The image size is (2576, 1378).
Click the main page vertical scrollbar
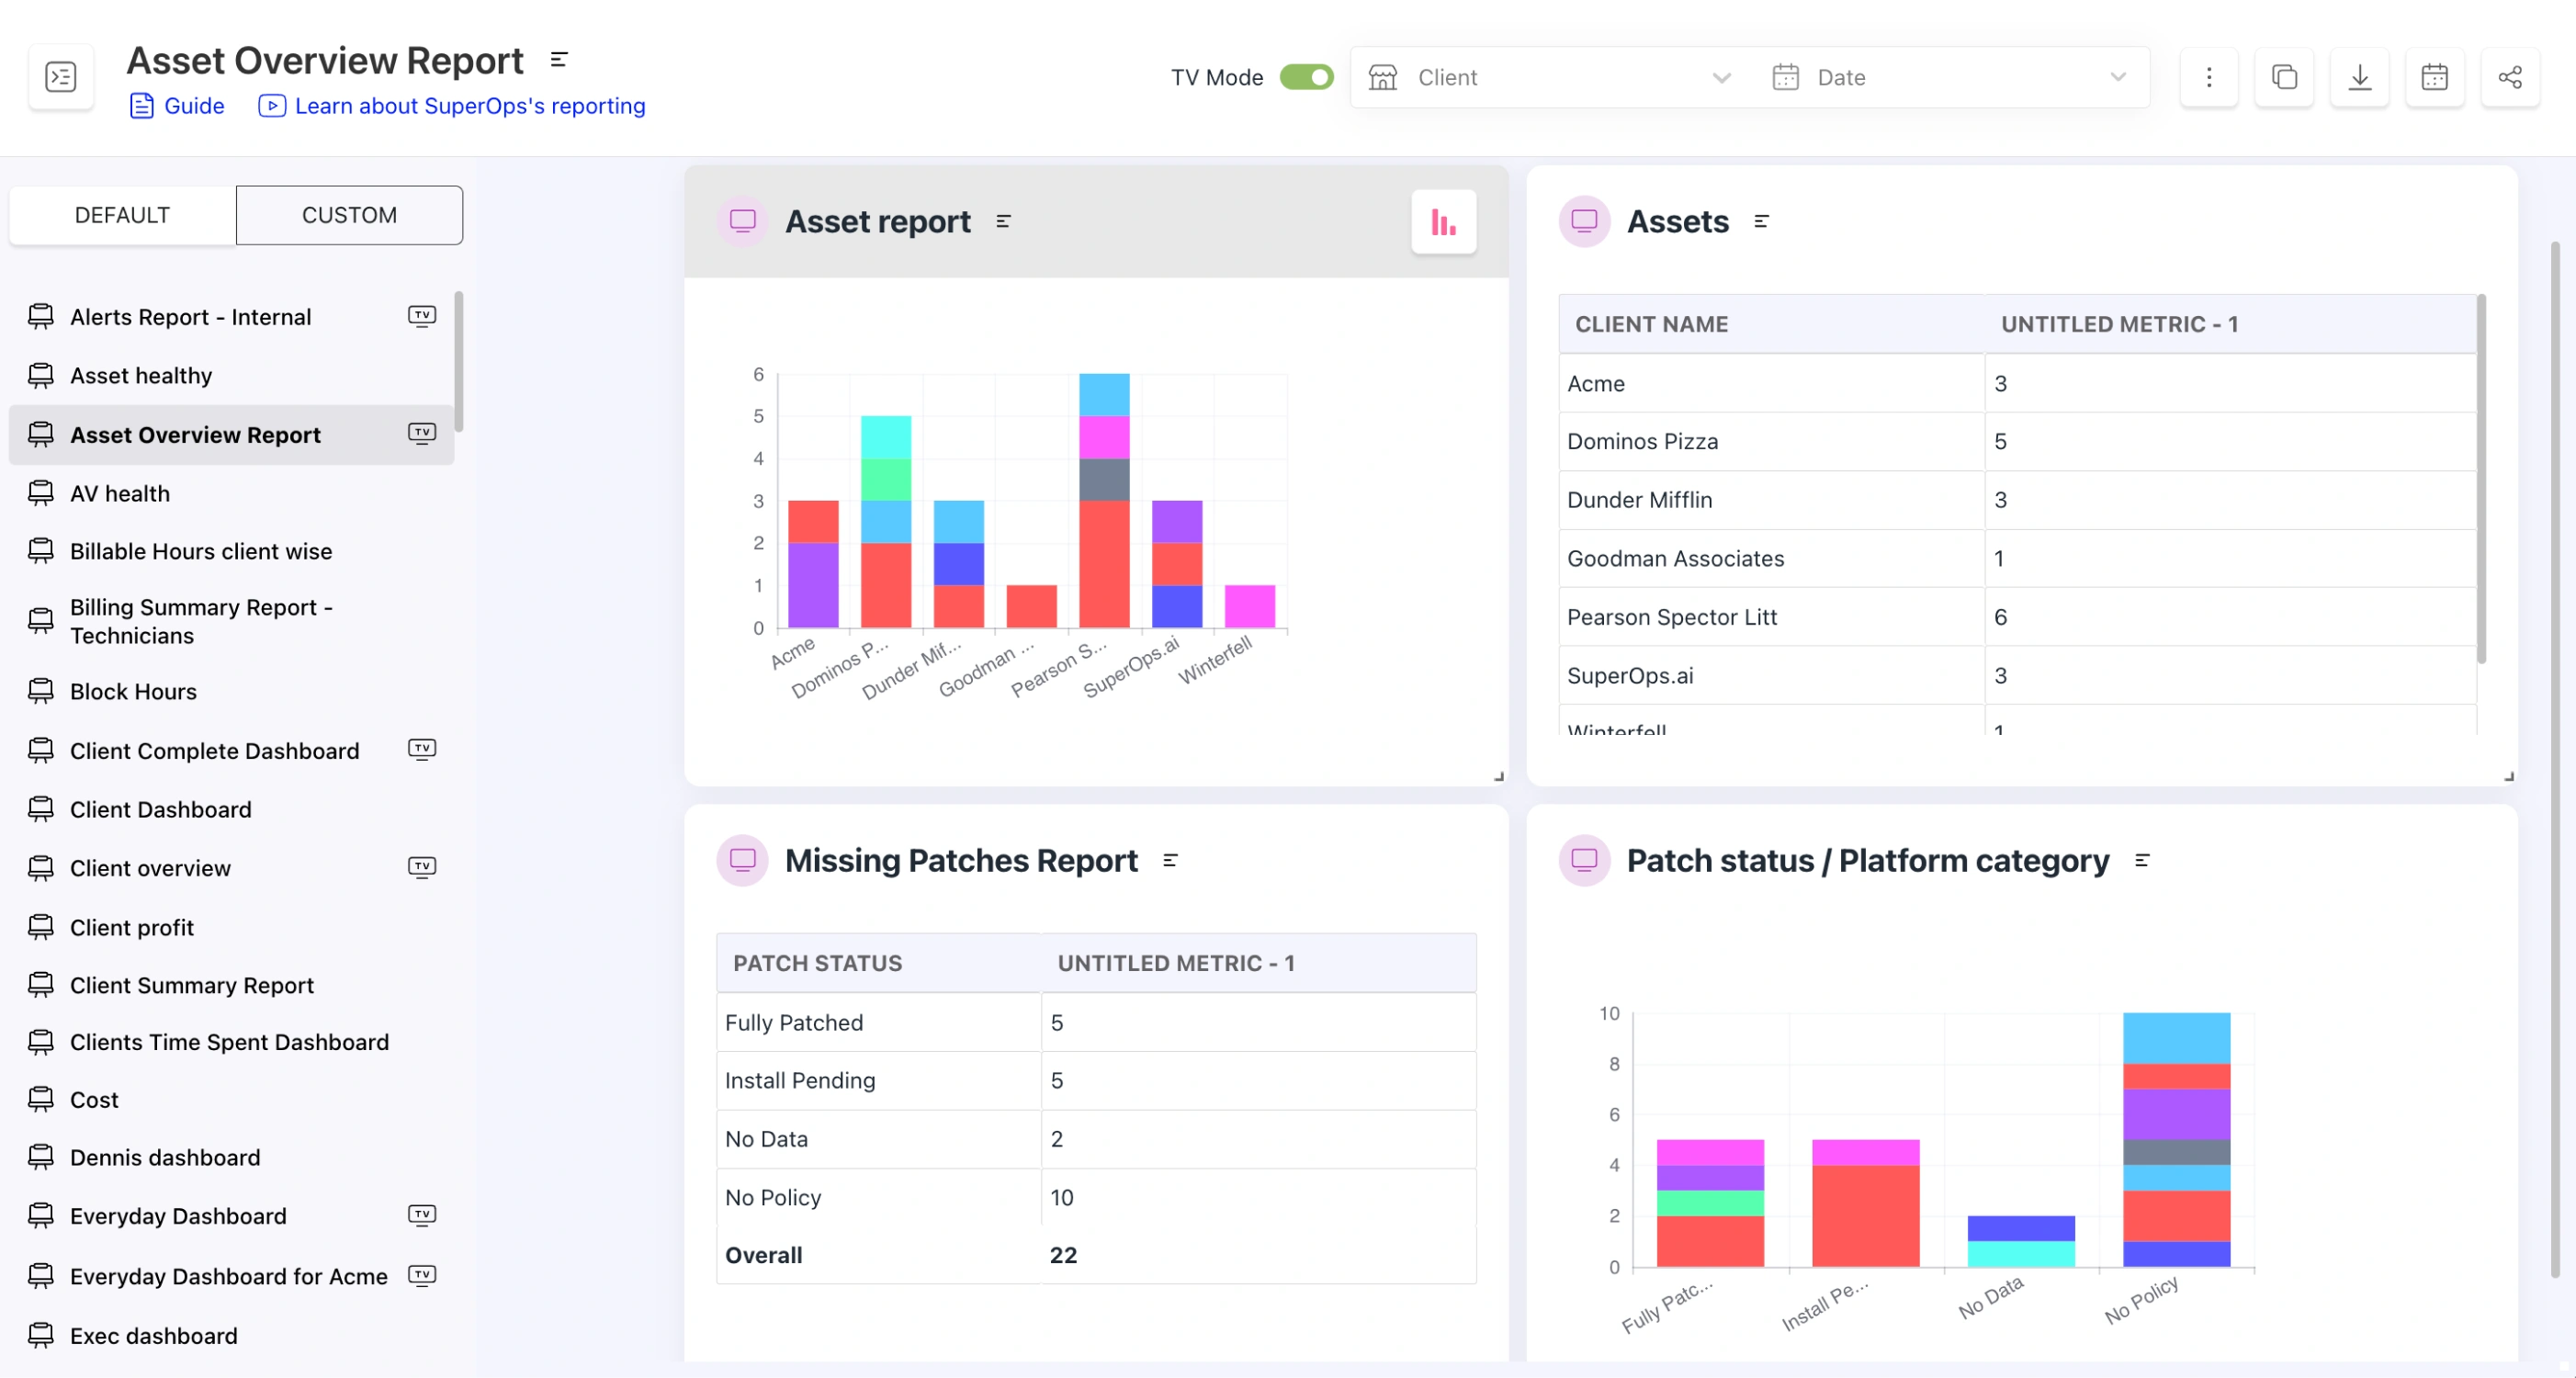[x=2555, y=760]
